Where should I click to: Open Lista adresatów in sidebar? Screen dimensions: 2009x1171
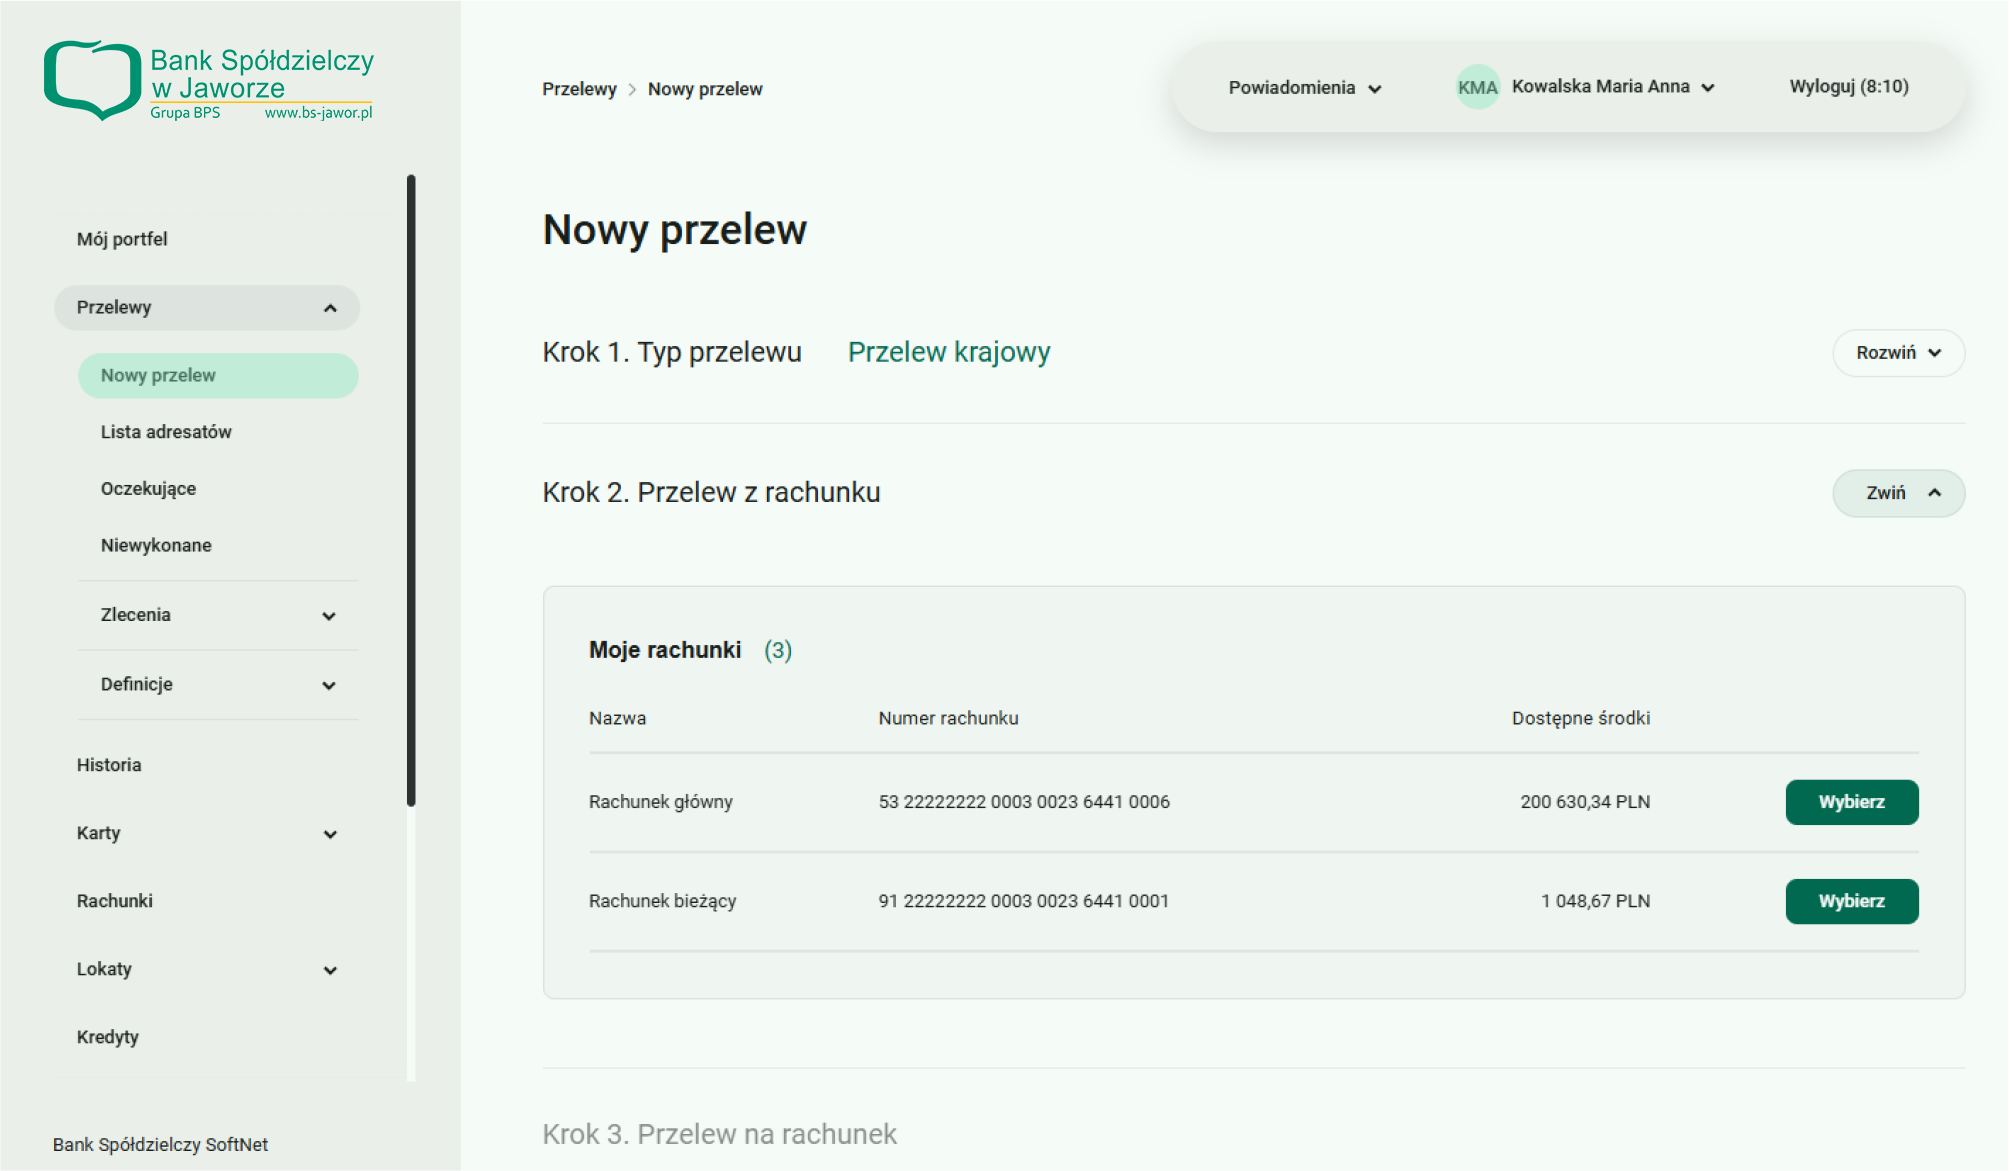(x=166, y=432)
